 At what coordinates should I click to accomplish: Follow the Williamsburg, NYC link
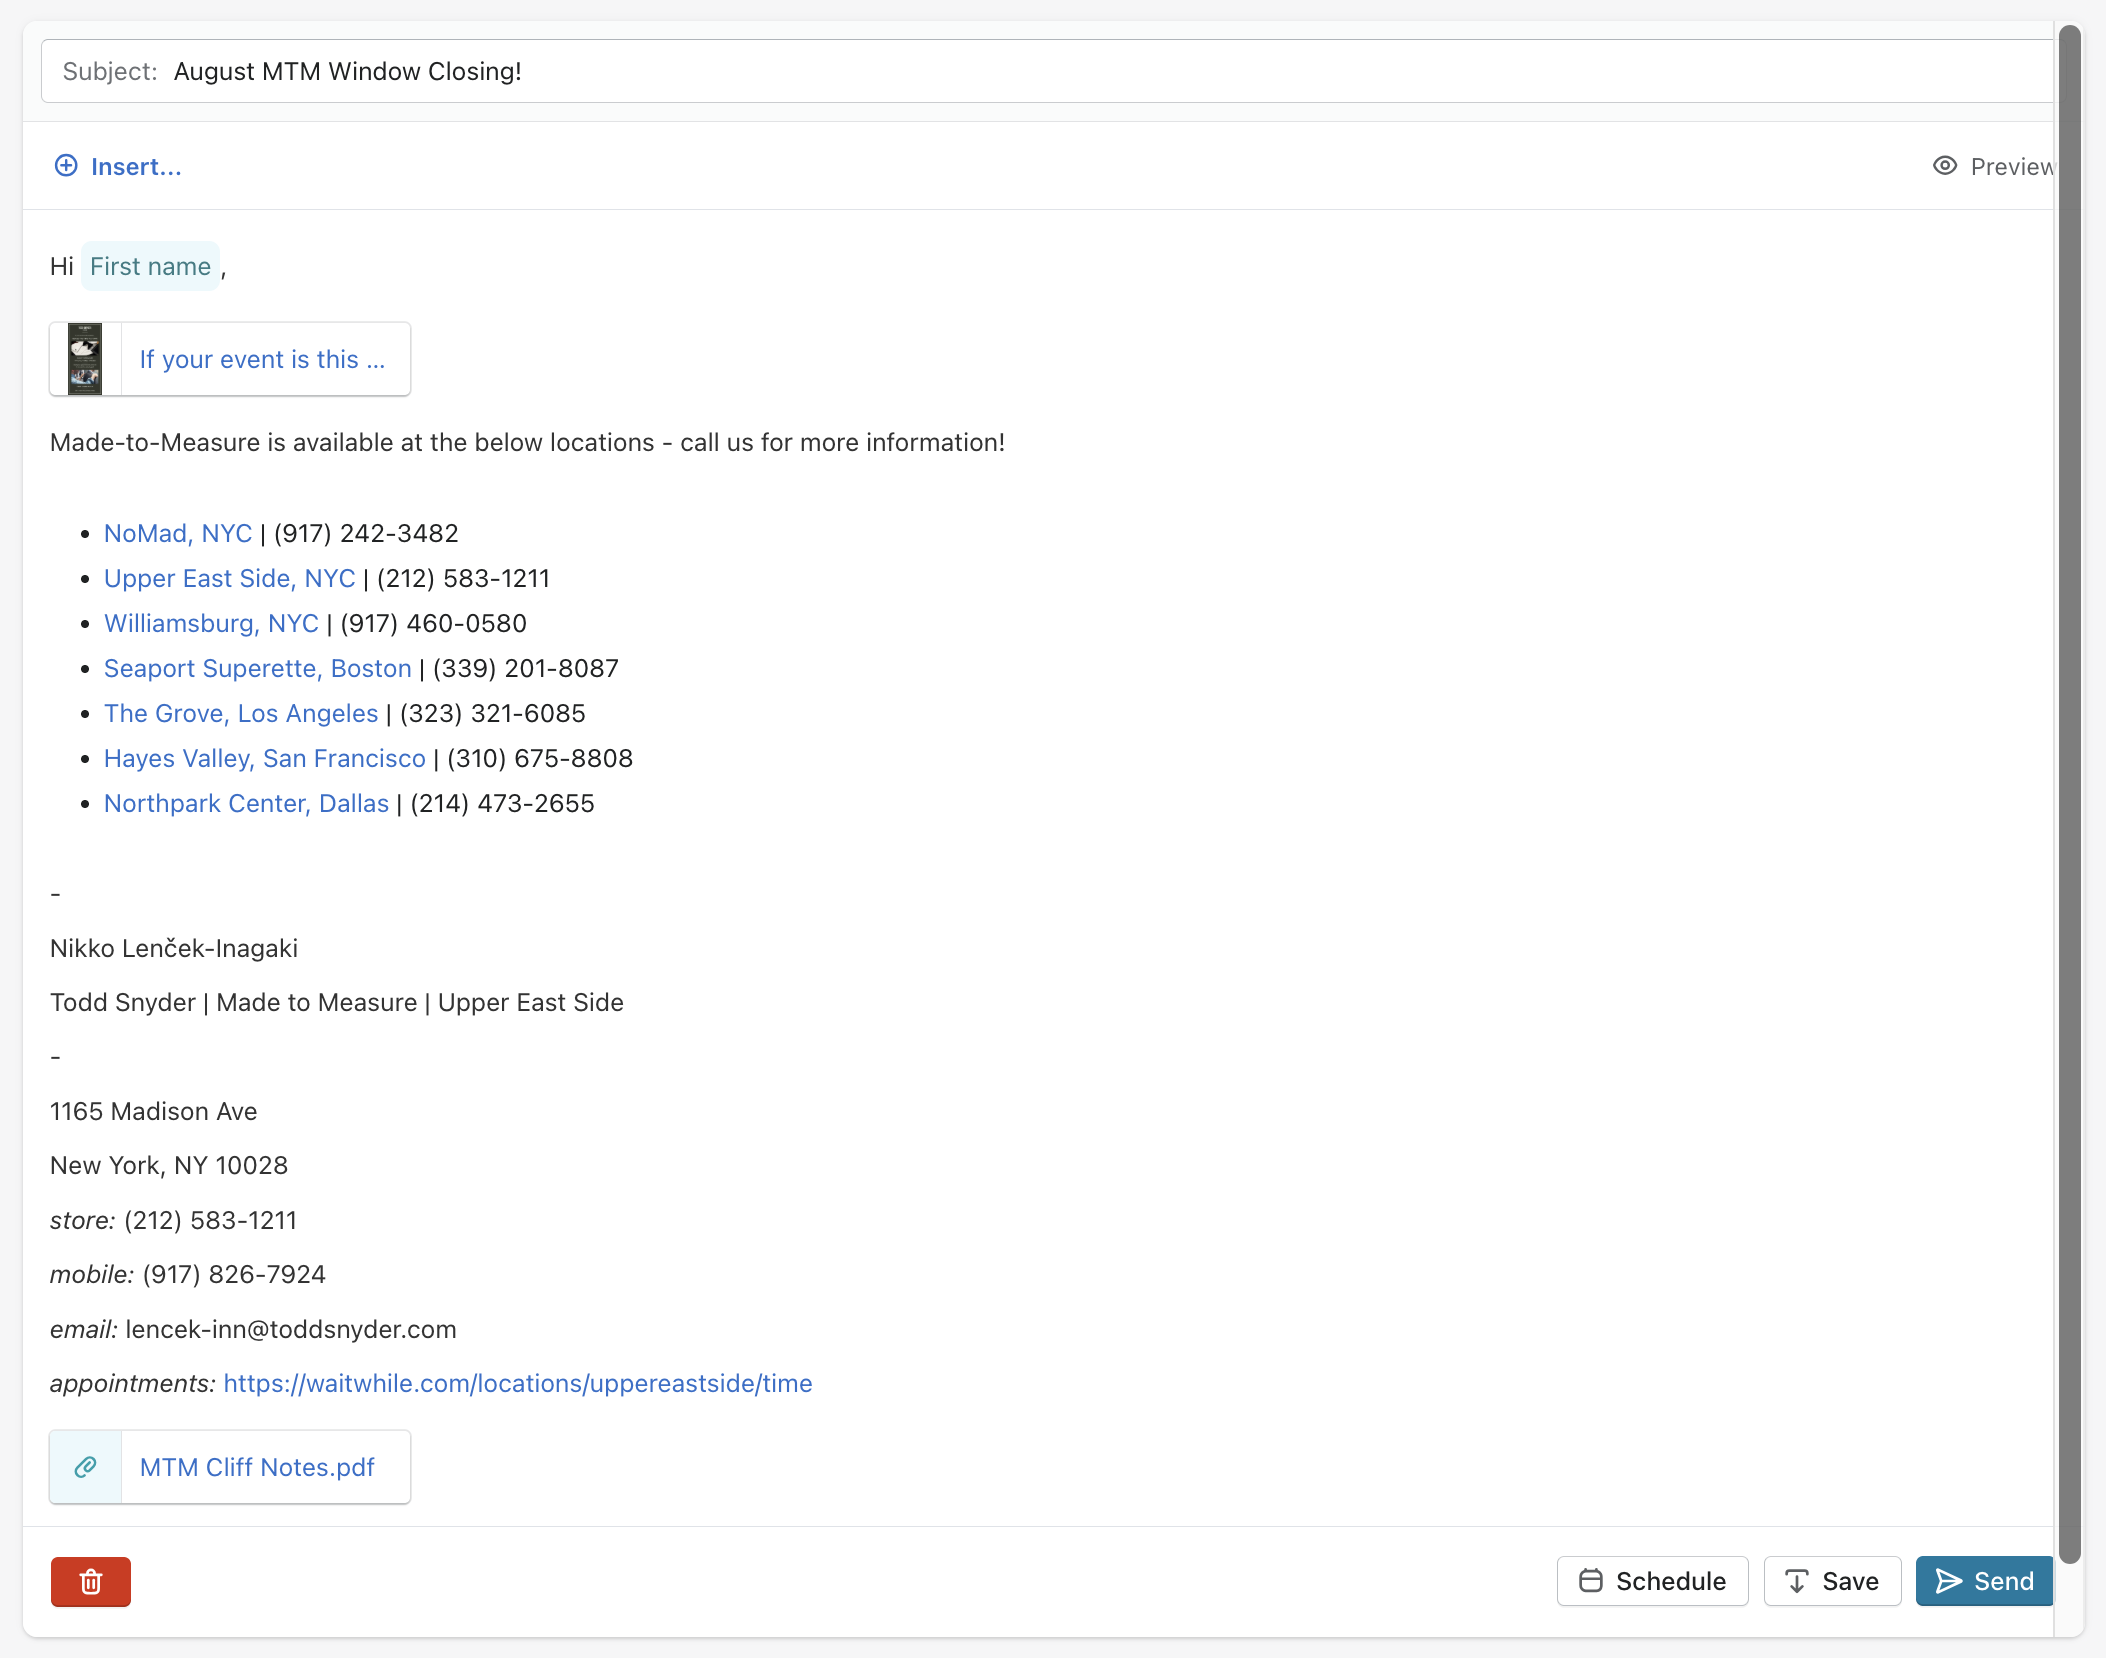[211, 623]
